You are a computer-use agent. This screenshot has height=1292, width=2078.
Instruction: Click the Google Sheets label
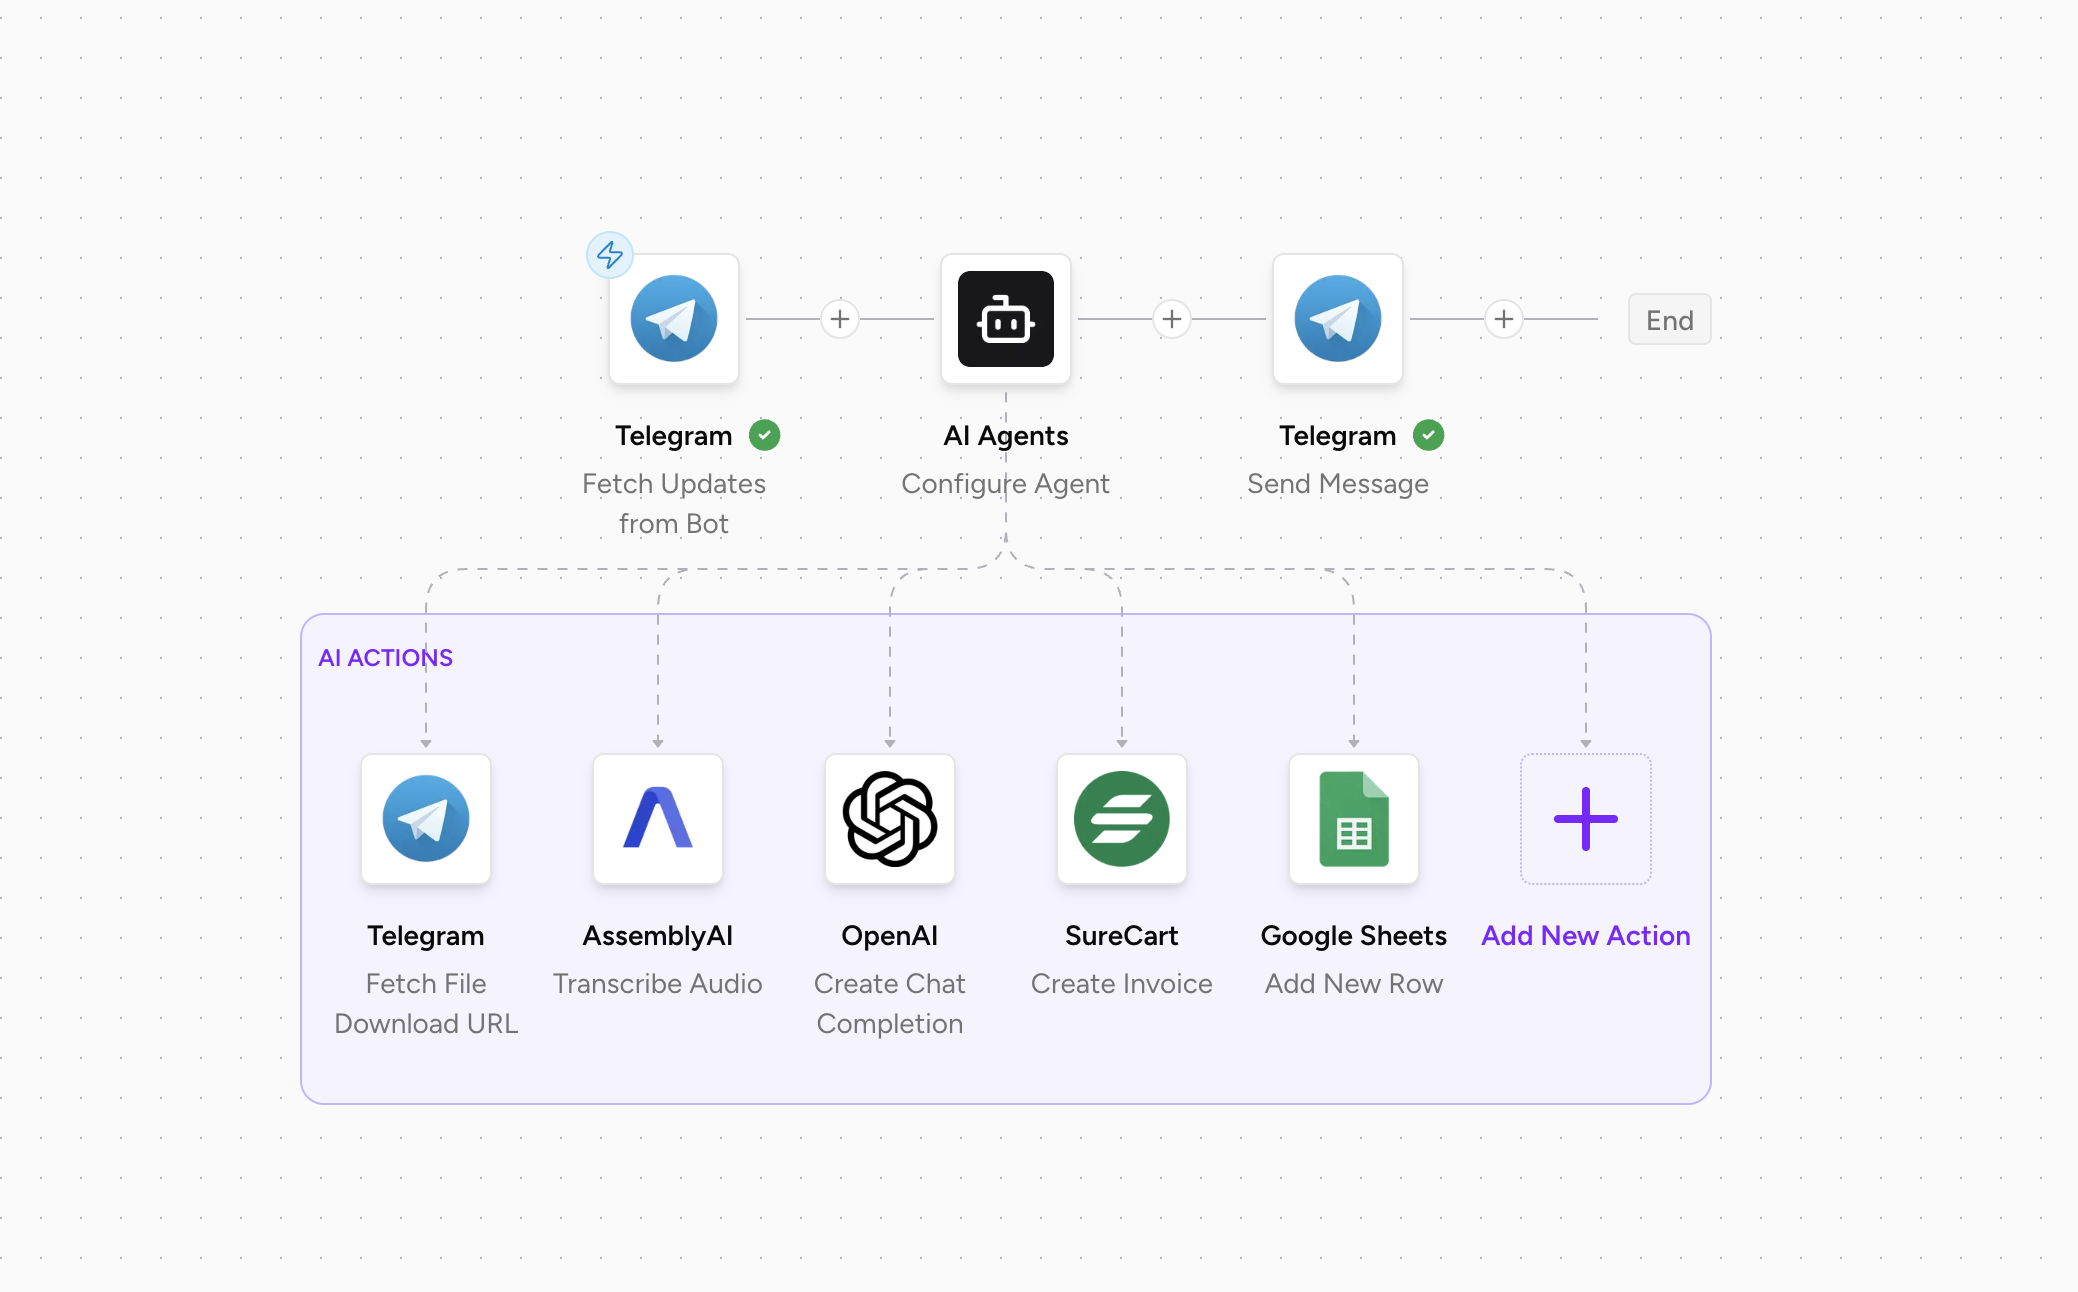[x=1354, y=936]
